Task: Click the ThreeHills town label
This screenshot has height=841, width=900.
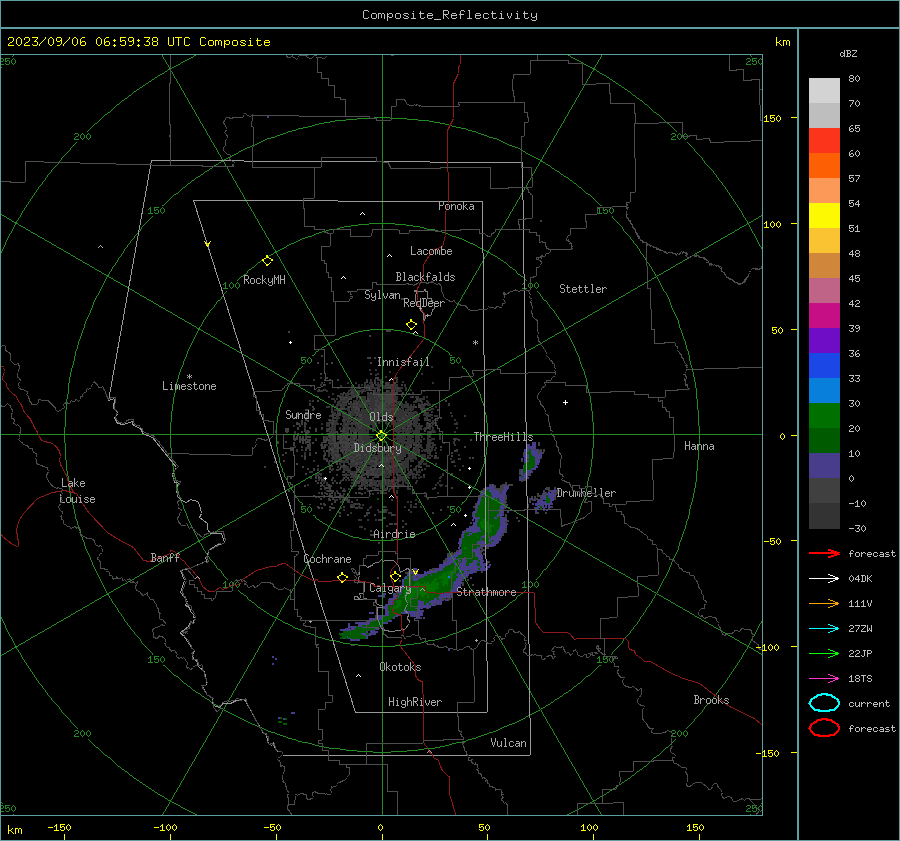Action: tap(503, 437)
